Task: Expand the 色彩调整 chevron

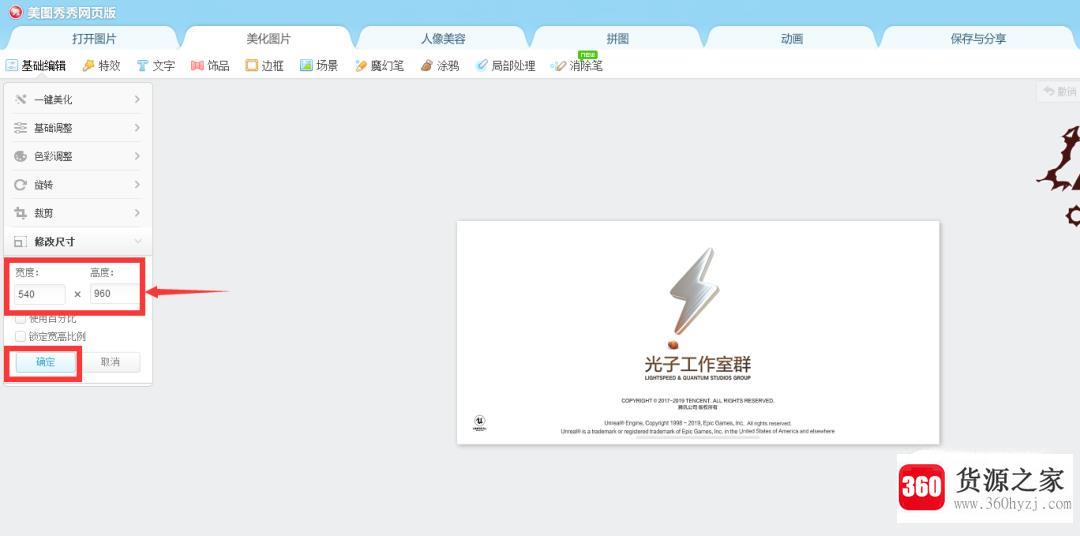Action: [x=137, y=156]
